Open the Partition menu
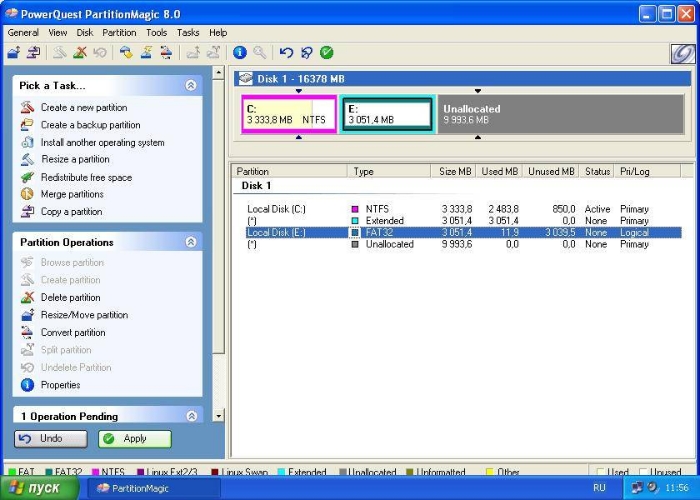This screenshot has height=500, width=700. coord(119,32)
